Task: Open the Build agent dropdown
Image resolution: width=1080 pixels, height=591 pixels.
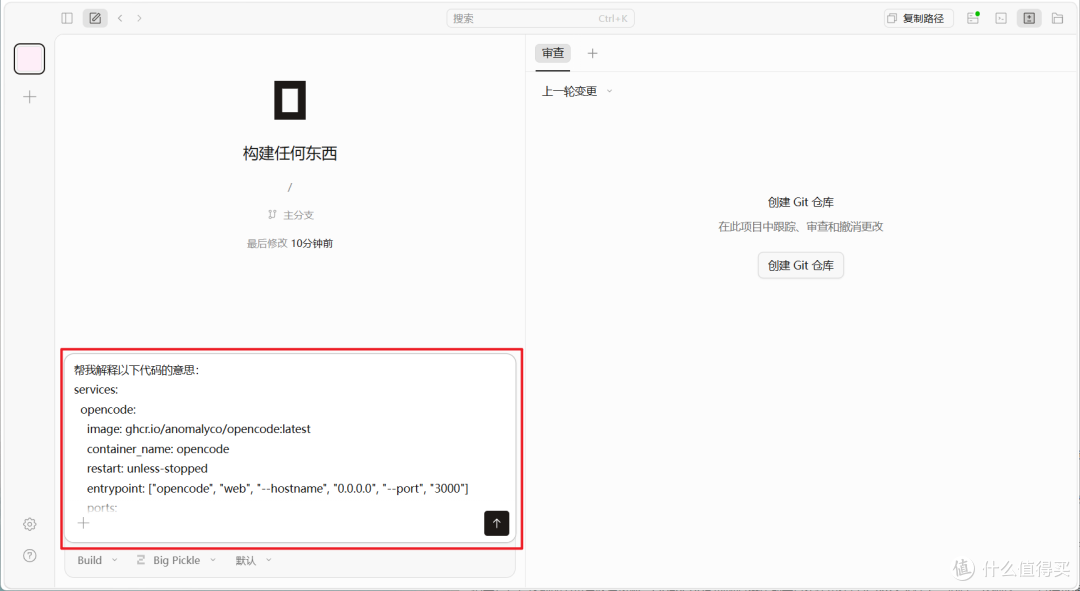Action: (97, 560)
